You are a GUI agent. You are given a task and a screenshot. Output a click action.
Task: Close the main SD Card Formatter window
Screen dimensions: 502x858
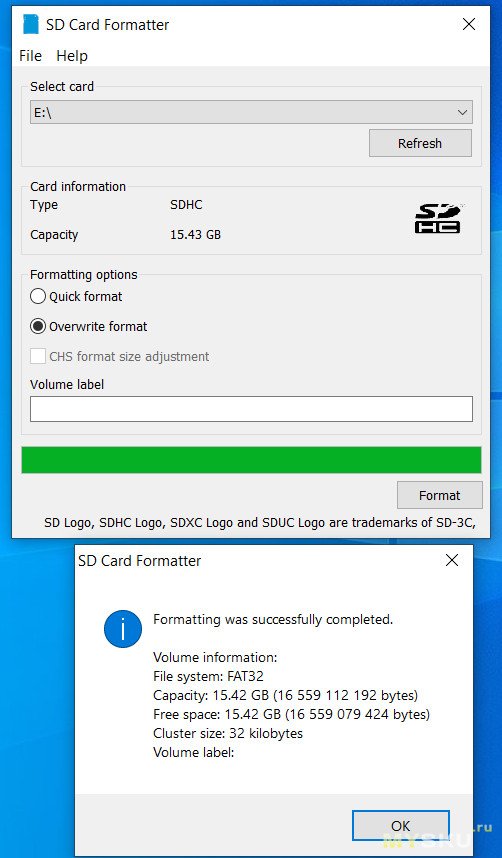469,24
